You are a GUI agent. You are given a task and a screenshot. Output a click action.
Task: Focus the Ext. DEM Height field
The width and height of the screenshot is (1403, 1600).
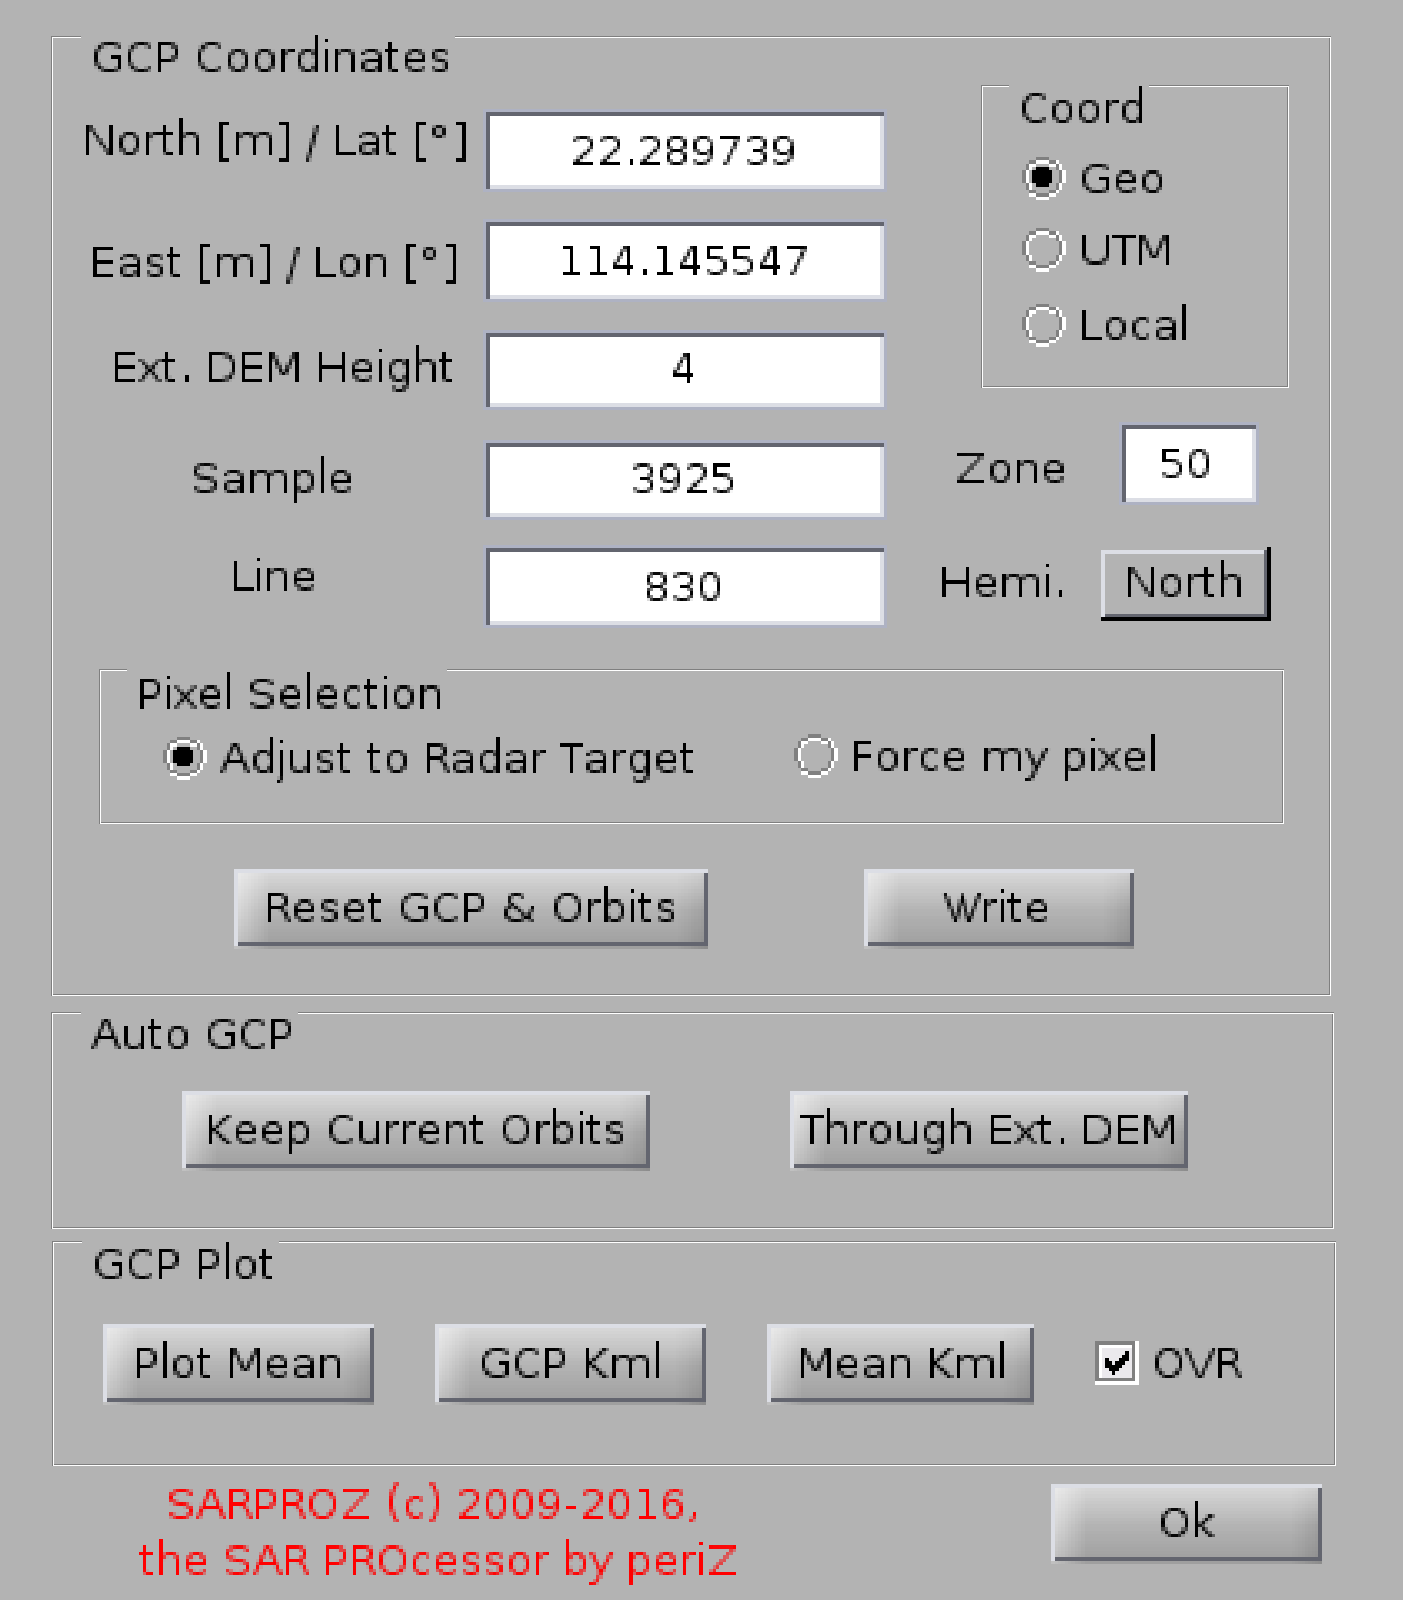(x=685, y=370)
